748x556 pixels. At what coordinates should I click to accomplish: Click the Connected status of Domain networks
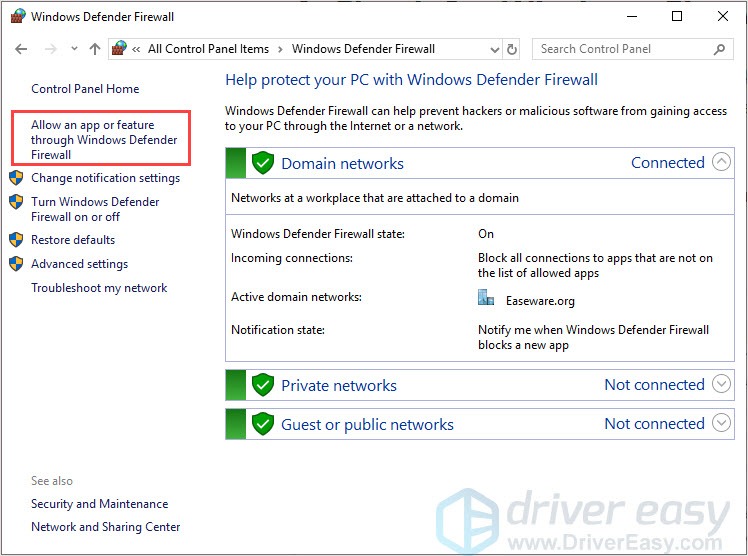pyautogui.click(x=668, y=163)
